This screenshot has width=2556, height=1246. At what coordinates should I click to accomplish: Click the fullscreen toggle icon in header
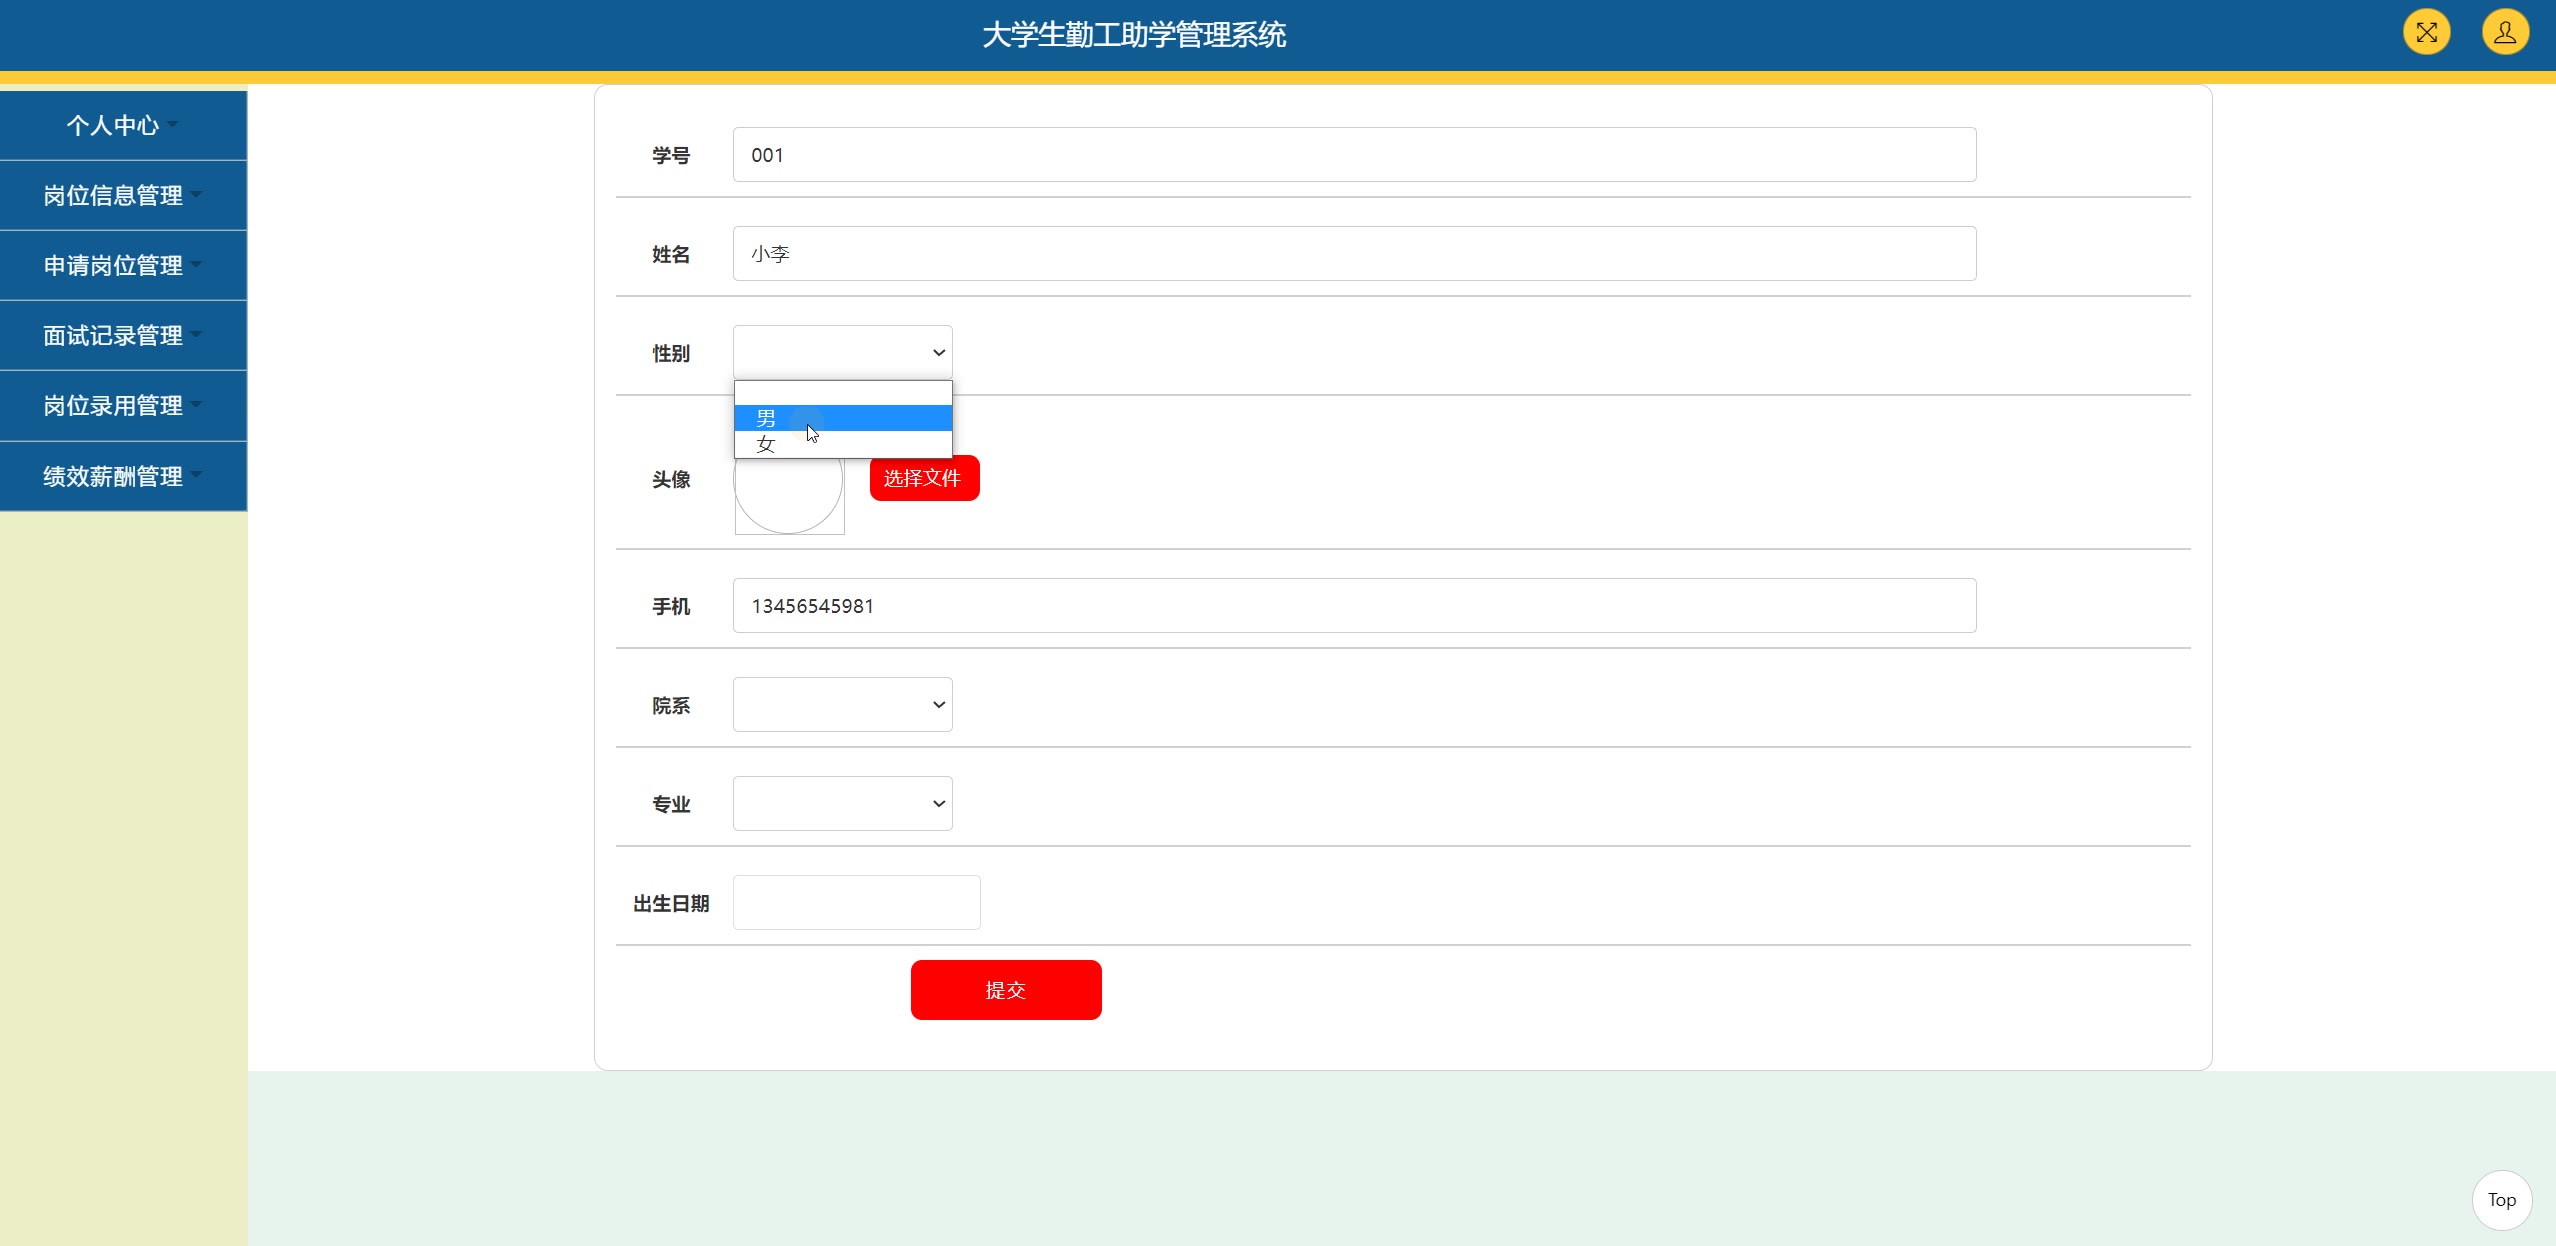pyautogui.click(x=2426, y=33)
